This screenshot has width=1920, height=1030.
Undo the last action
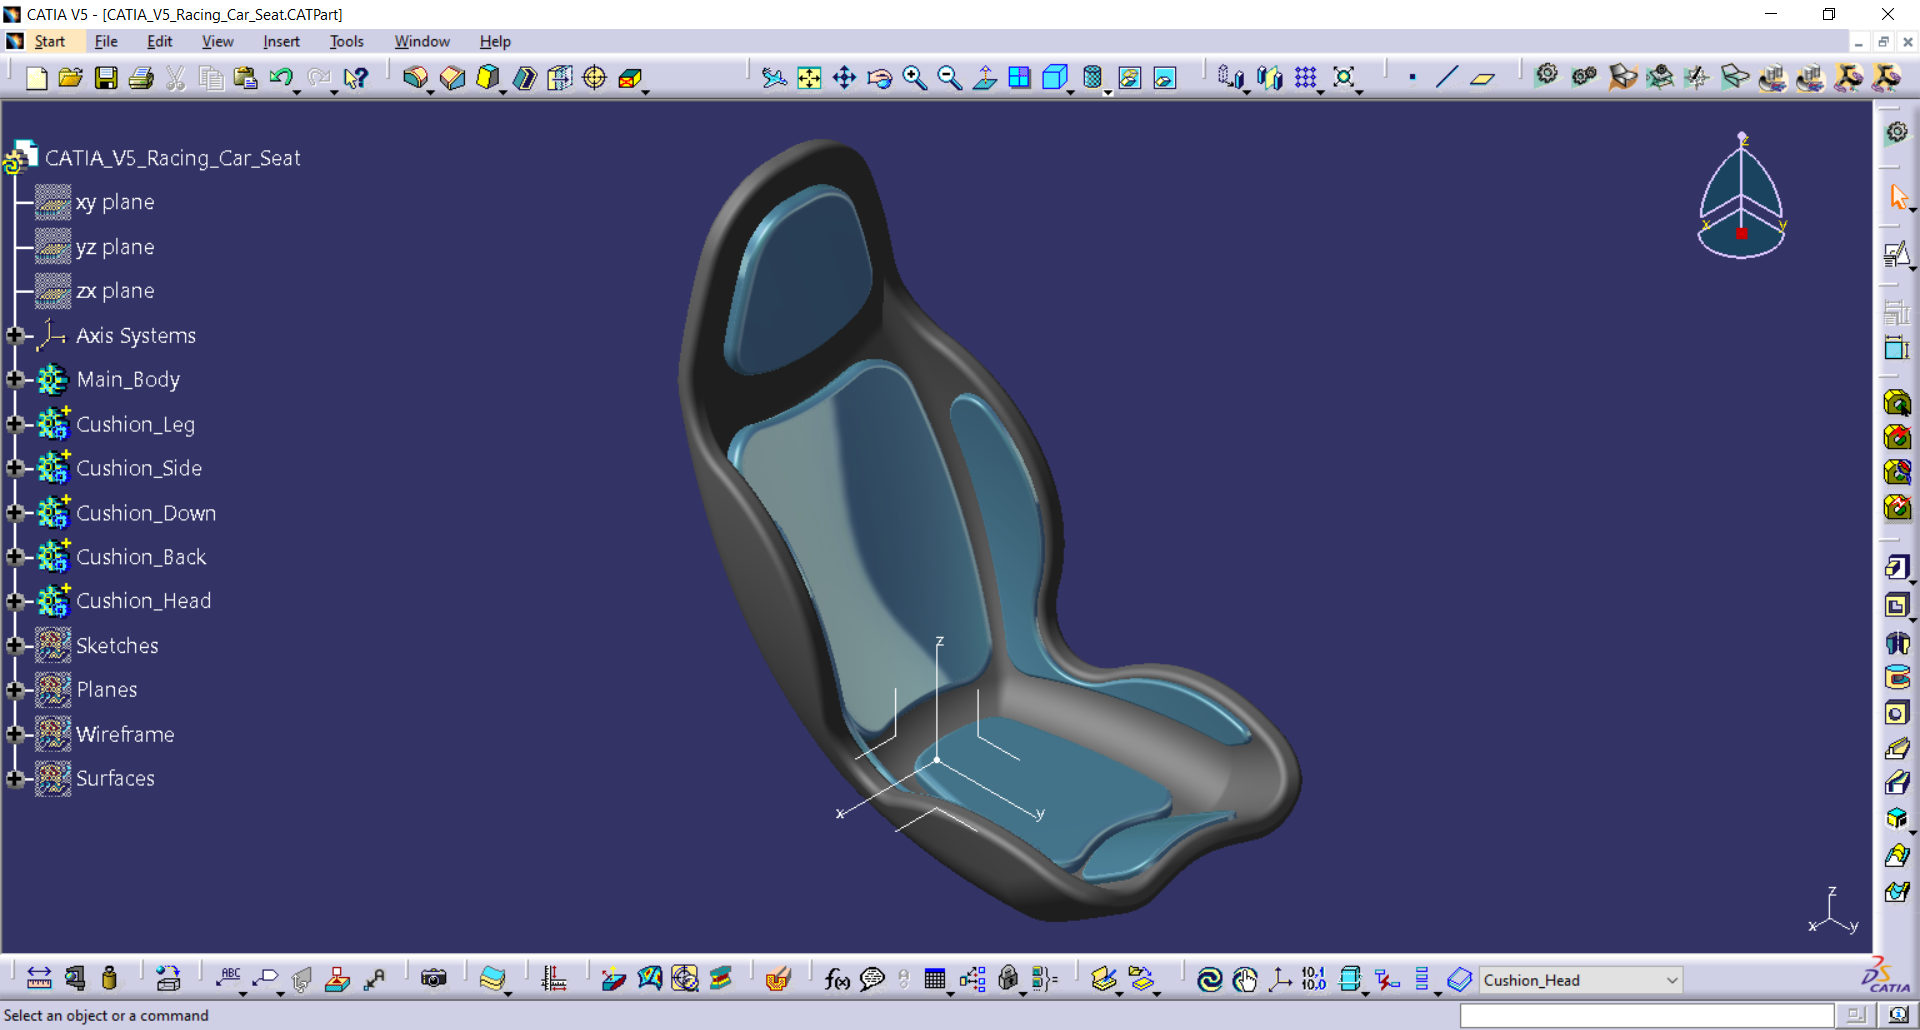point(281,78)
